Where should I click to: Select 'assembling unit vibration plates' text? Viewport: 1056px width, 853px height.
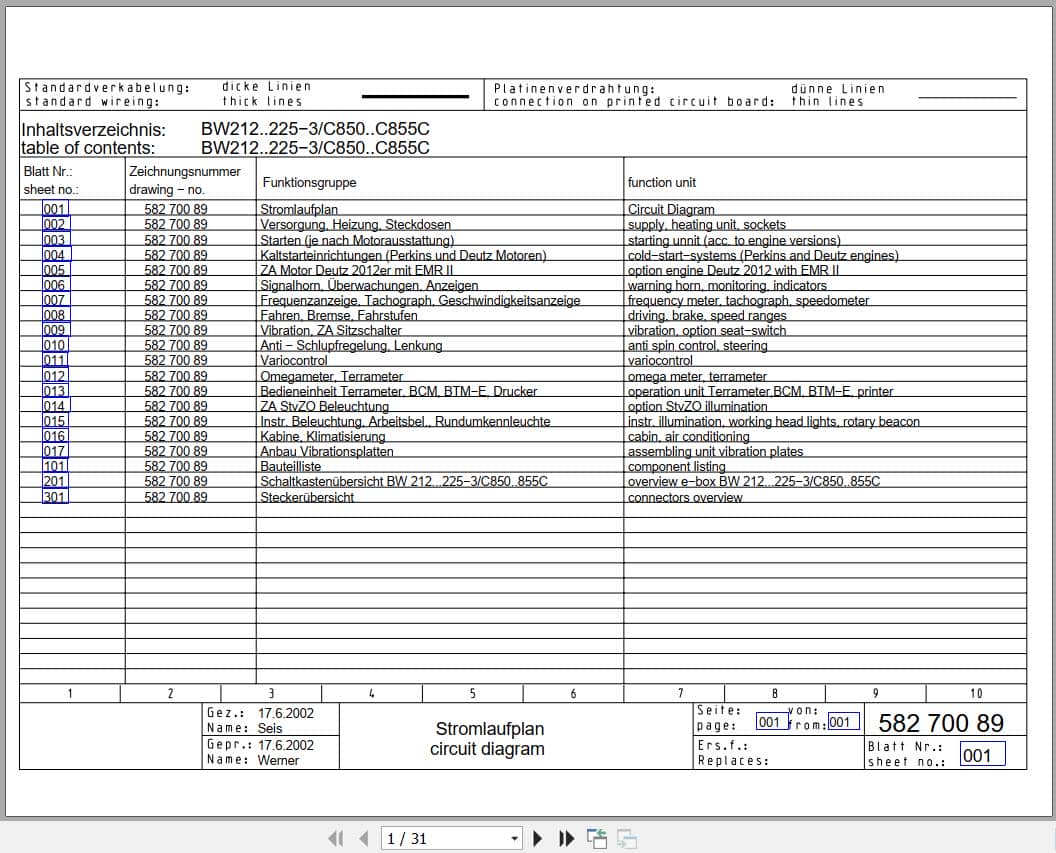[x=715, y=451]
